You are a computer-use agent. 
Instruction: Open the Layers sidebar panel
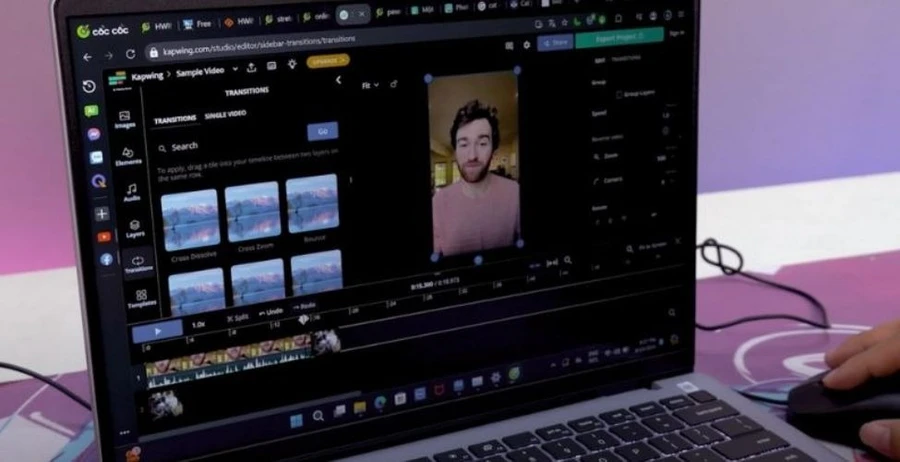(x=135, y=228)
